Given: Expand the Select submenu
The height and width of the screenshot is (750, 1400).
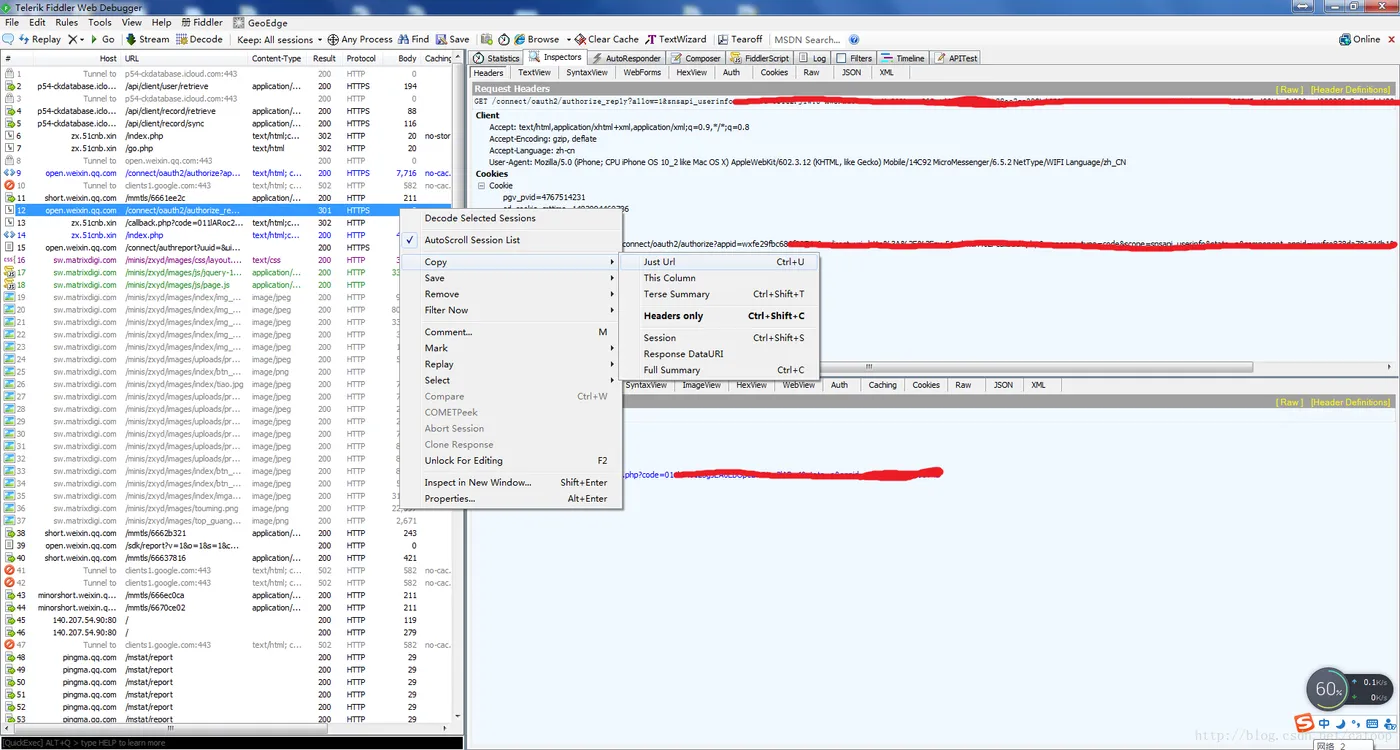Looking at the screenshot, I should [x=510, y=380].
